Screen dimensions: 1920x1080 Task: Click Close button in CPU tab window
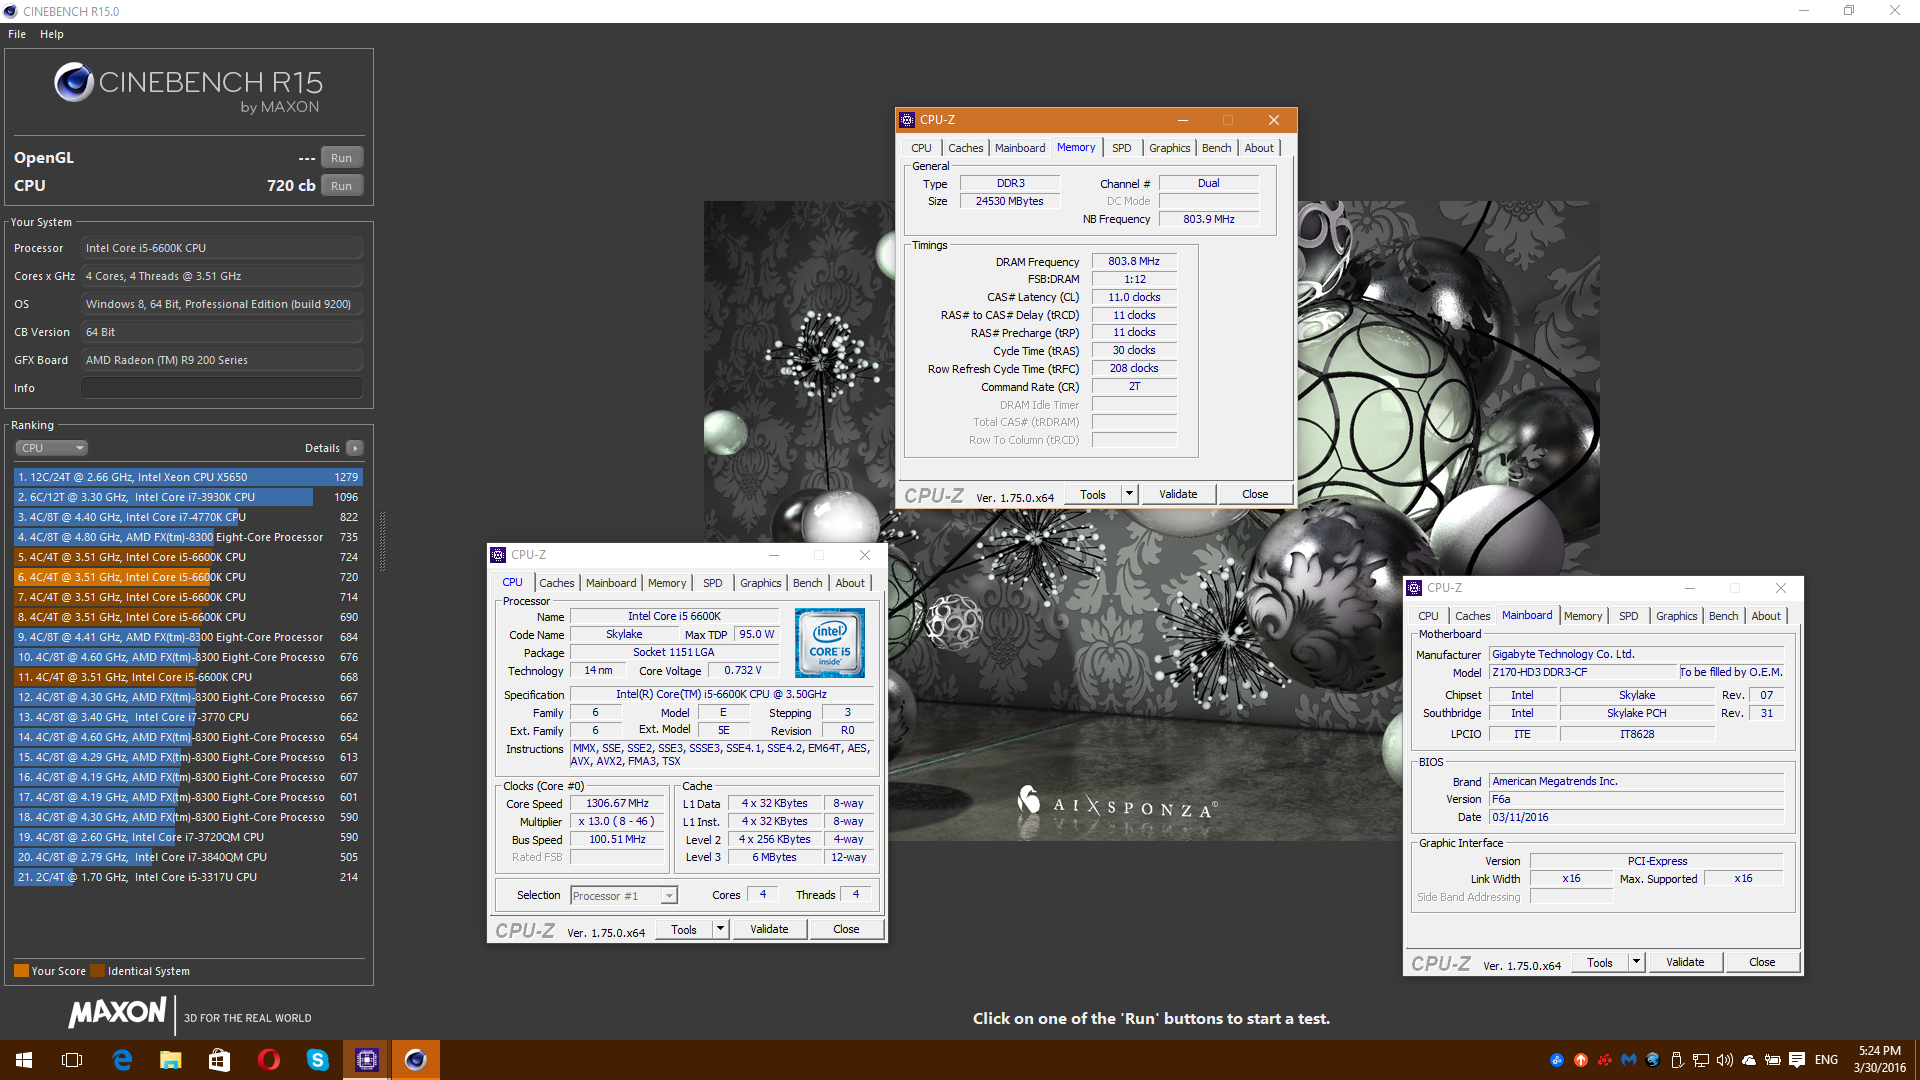pos(846,929)
